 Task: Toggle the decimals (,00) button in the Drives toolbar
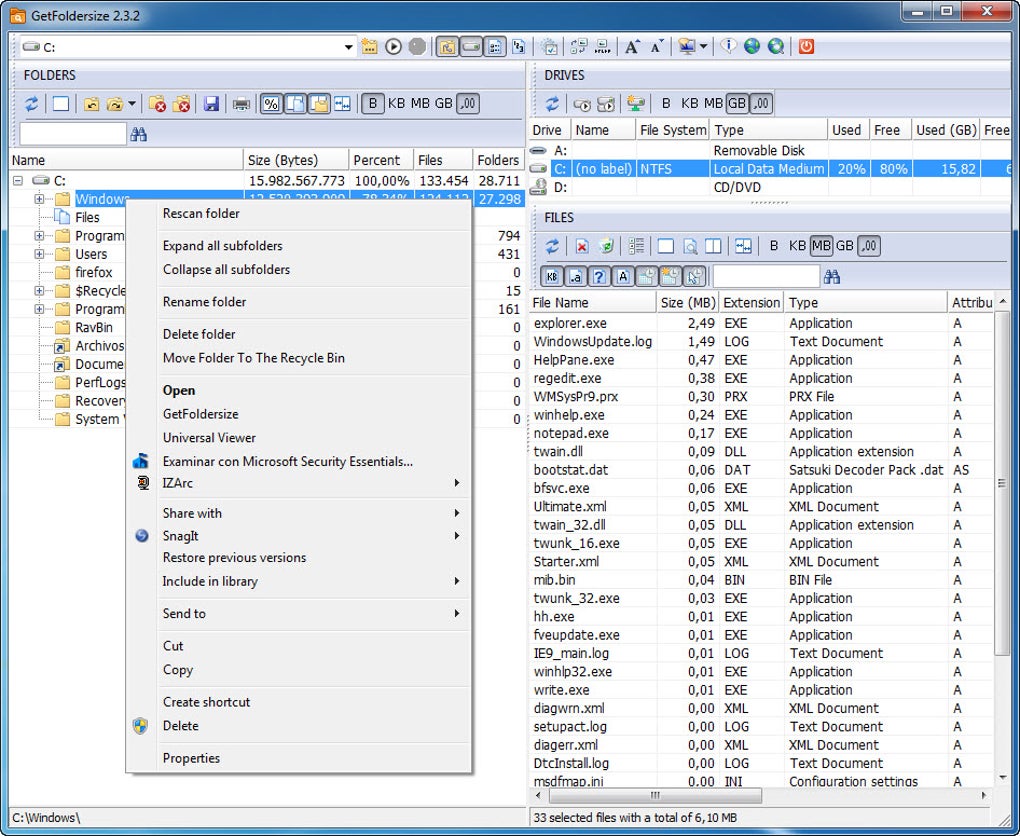760,103
